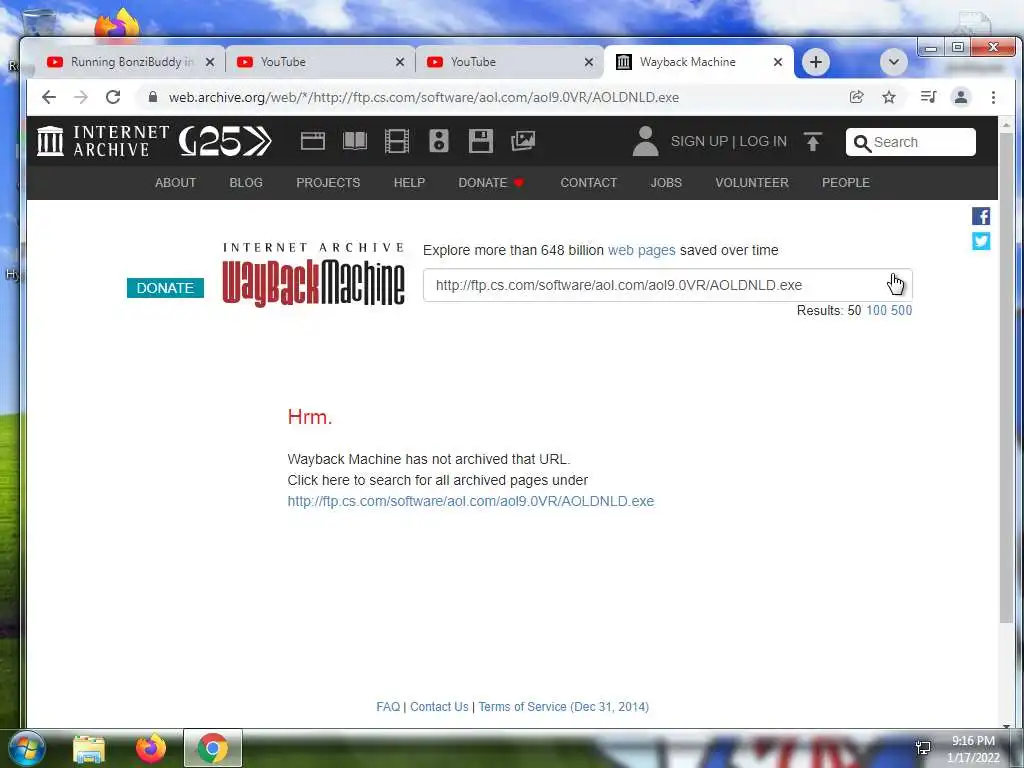Open Terms of Service footer link
The width and height of the screenshot is (1024, 768).
(564, 707)
